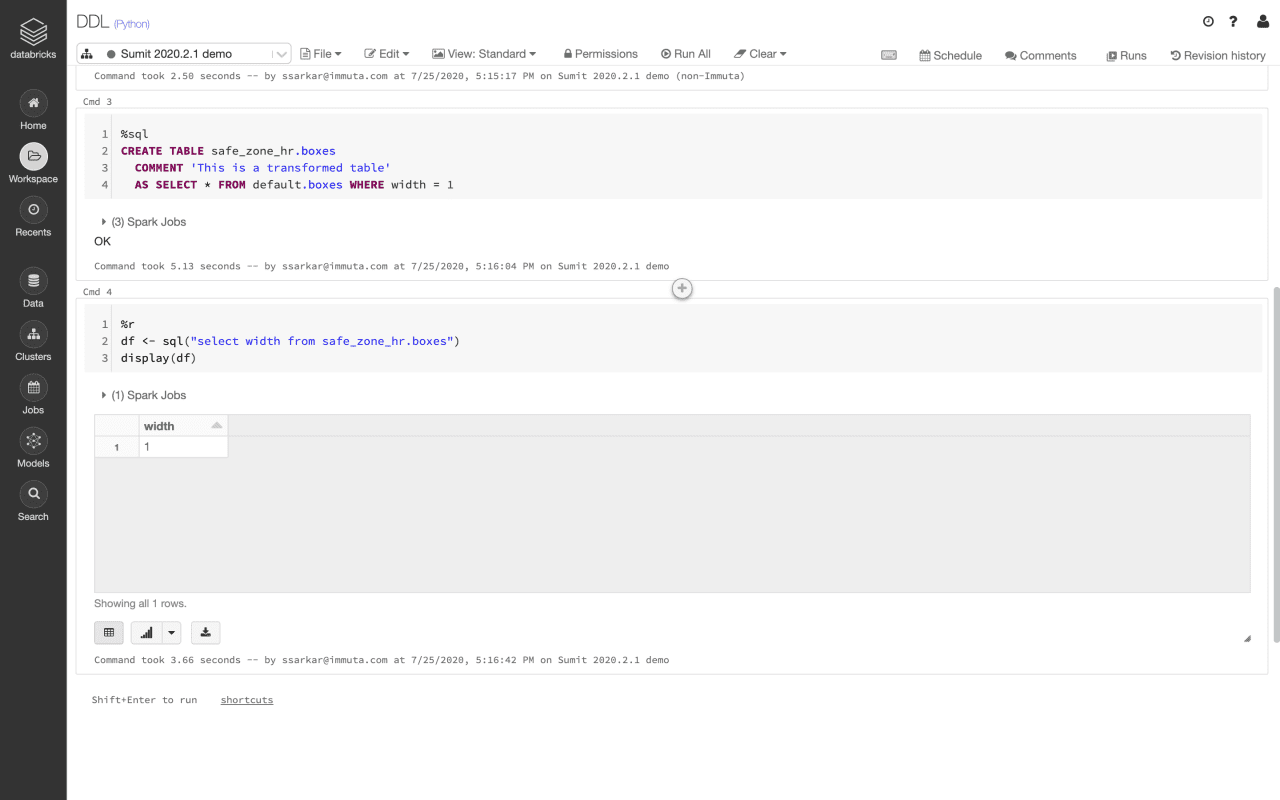Open Clusters in sidebar
Image resolution: width=1280 pixels, height=800 pixels.
[x=33, y=341]
